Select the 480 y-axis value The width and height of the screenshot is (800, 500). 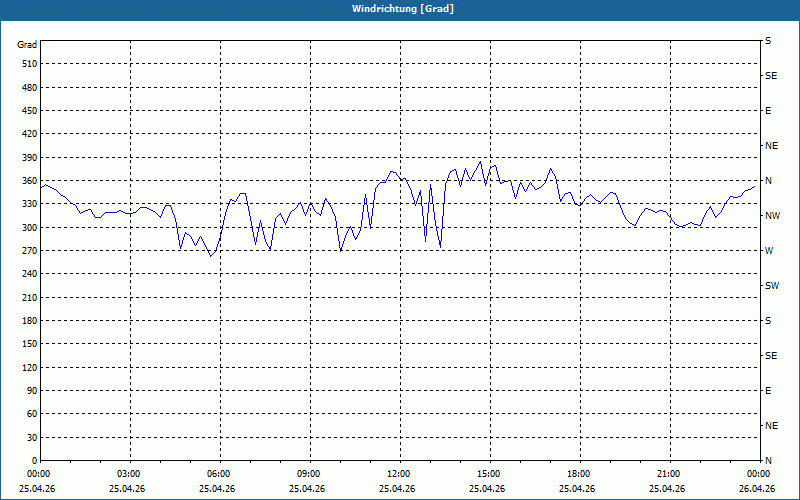pos(30,88)
